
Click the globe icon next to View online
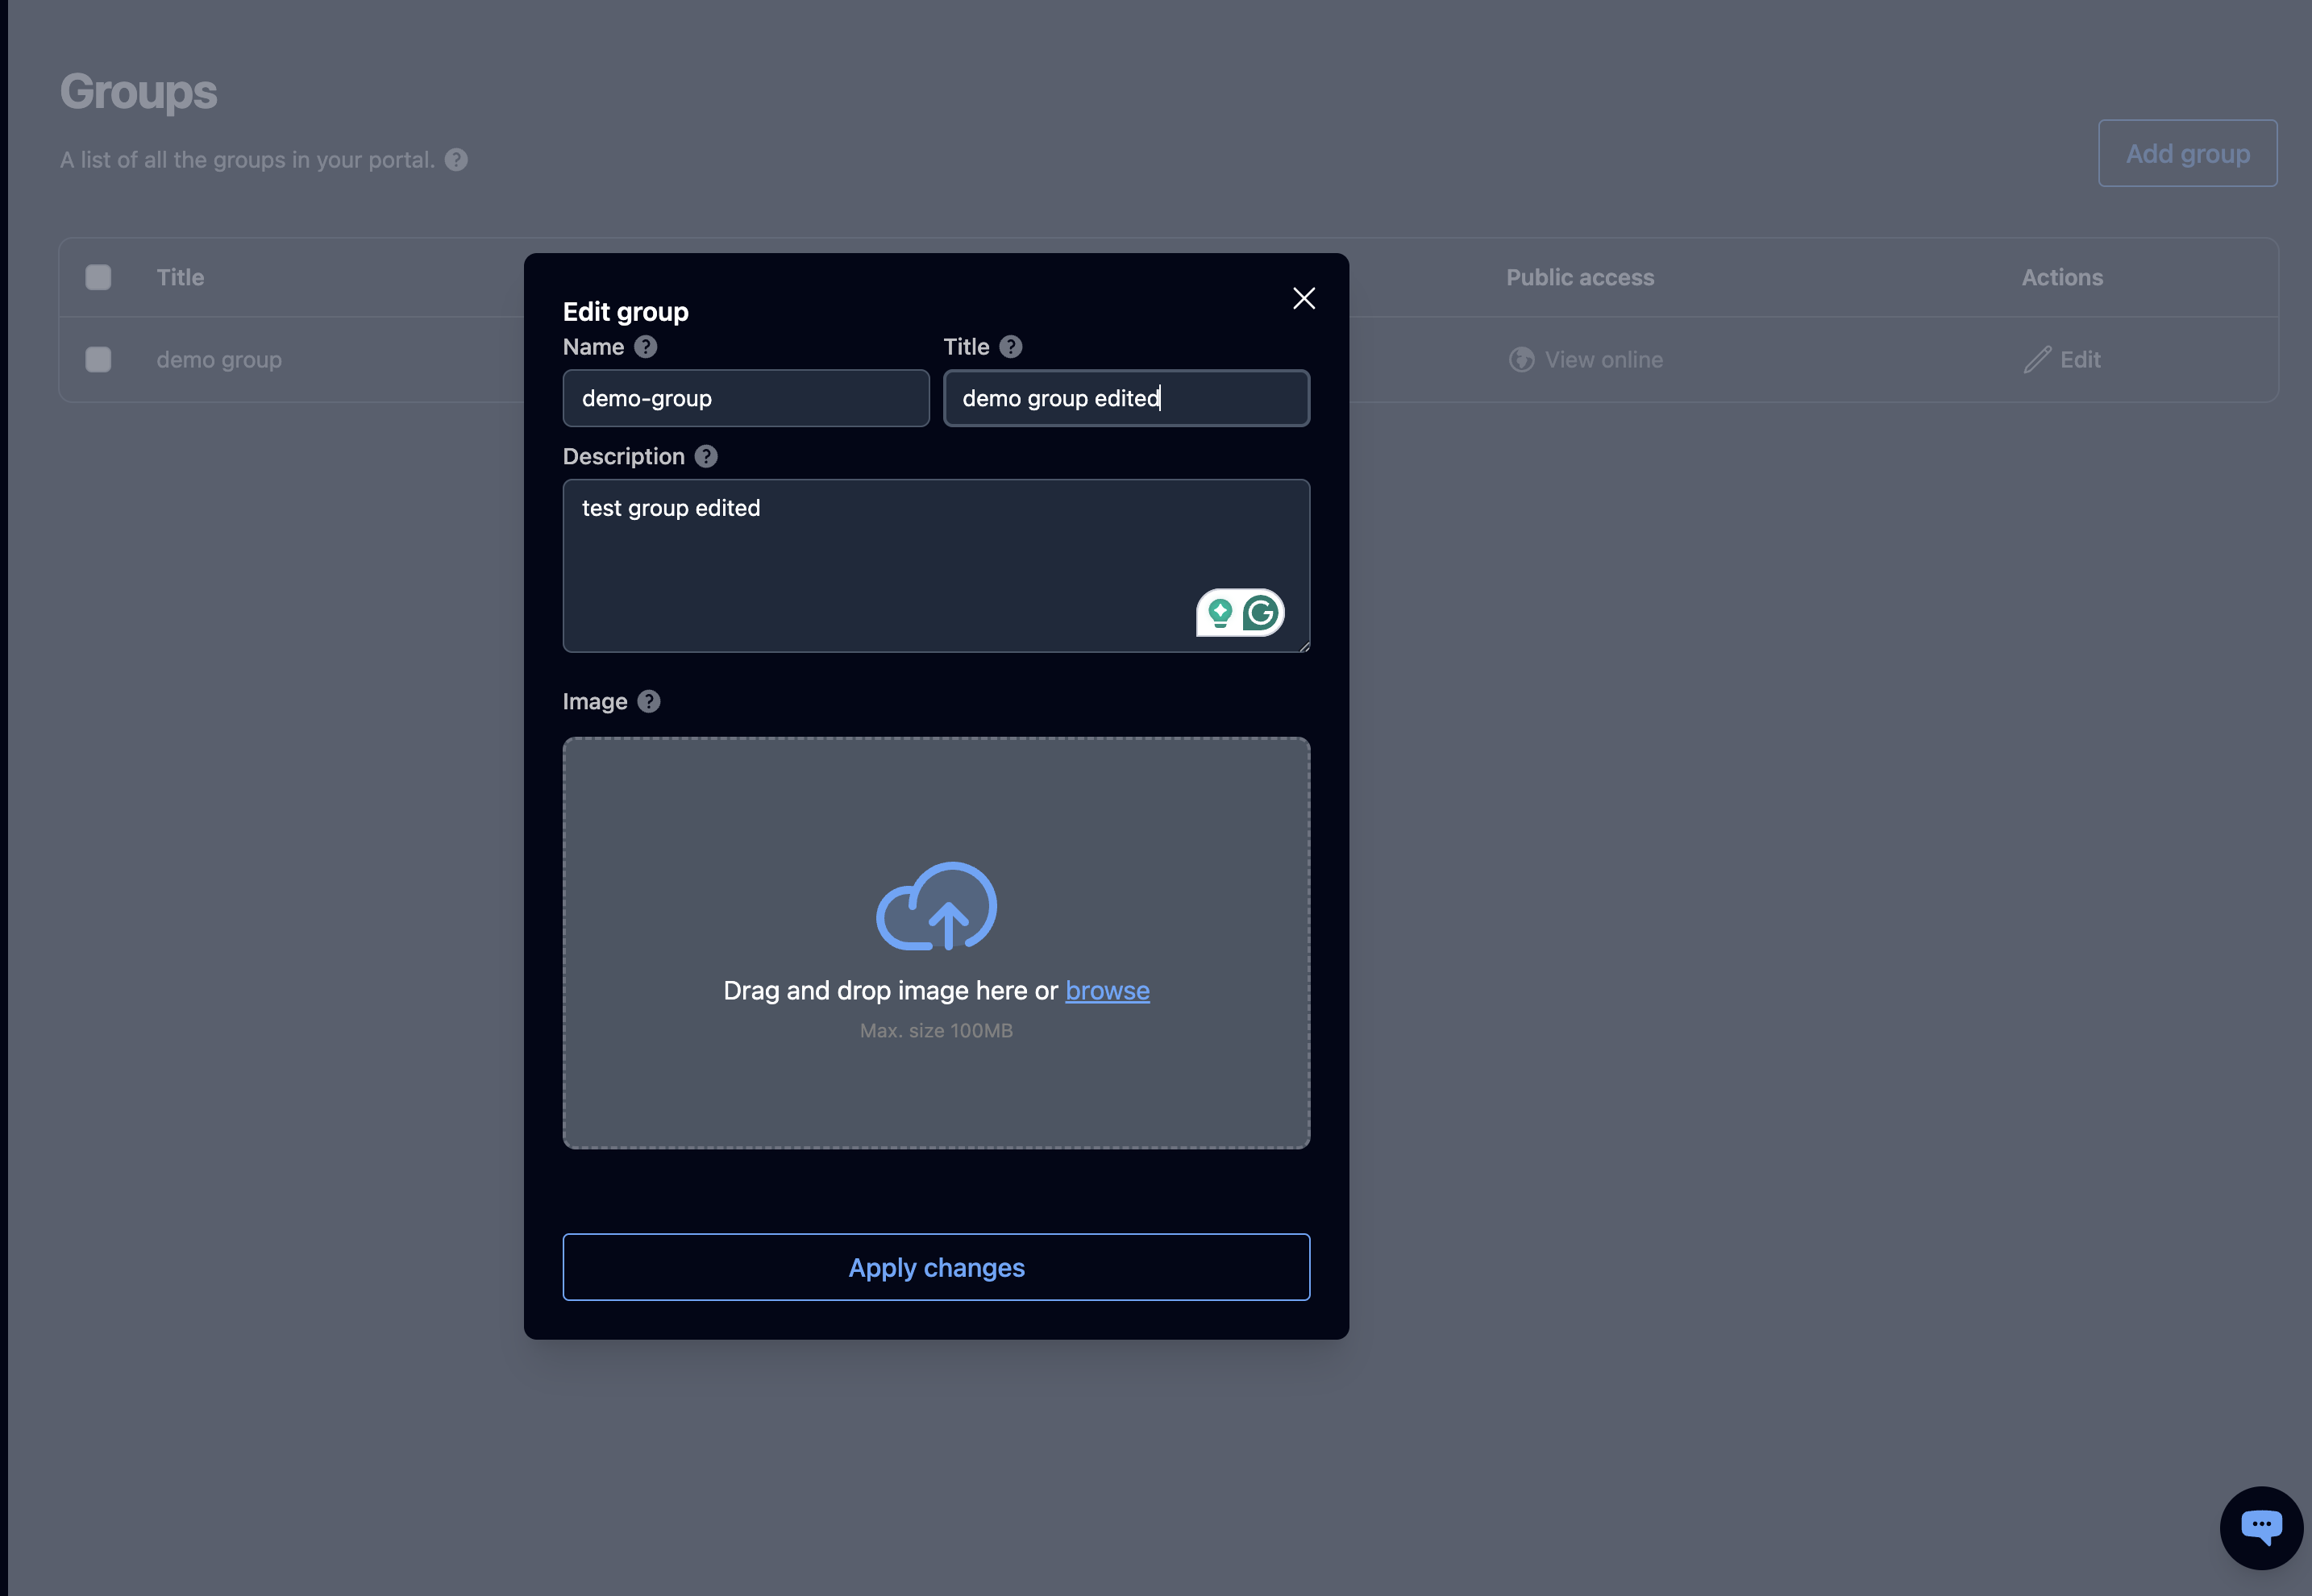(1521, 360)
